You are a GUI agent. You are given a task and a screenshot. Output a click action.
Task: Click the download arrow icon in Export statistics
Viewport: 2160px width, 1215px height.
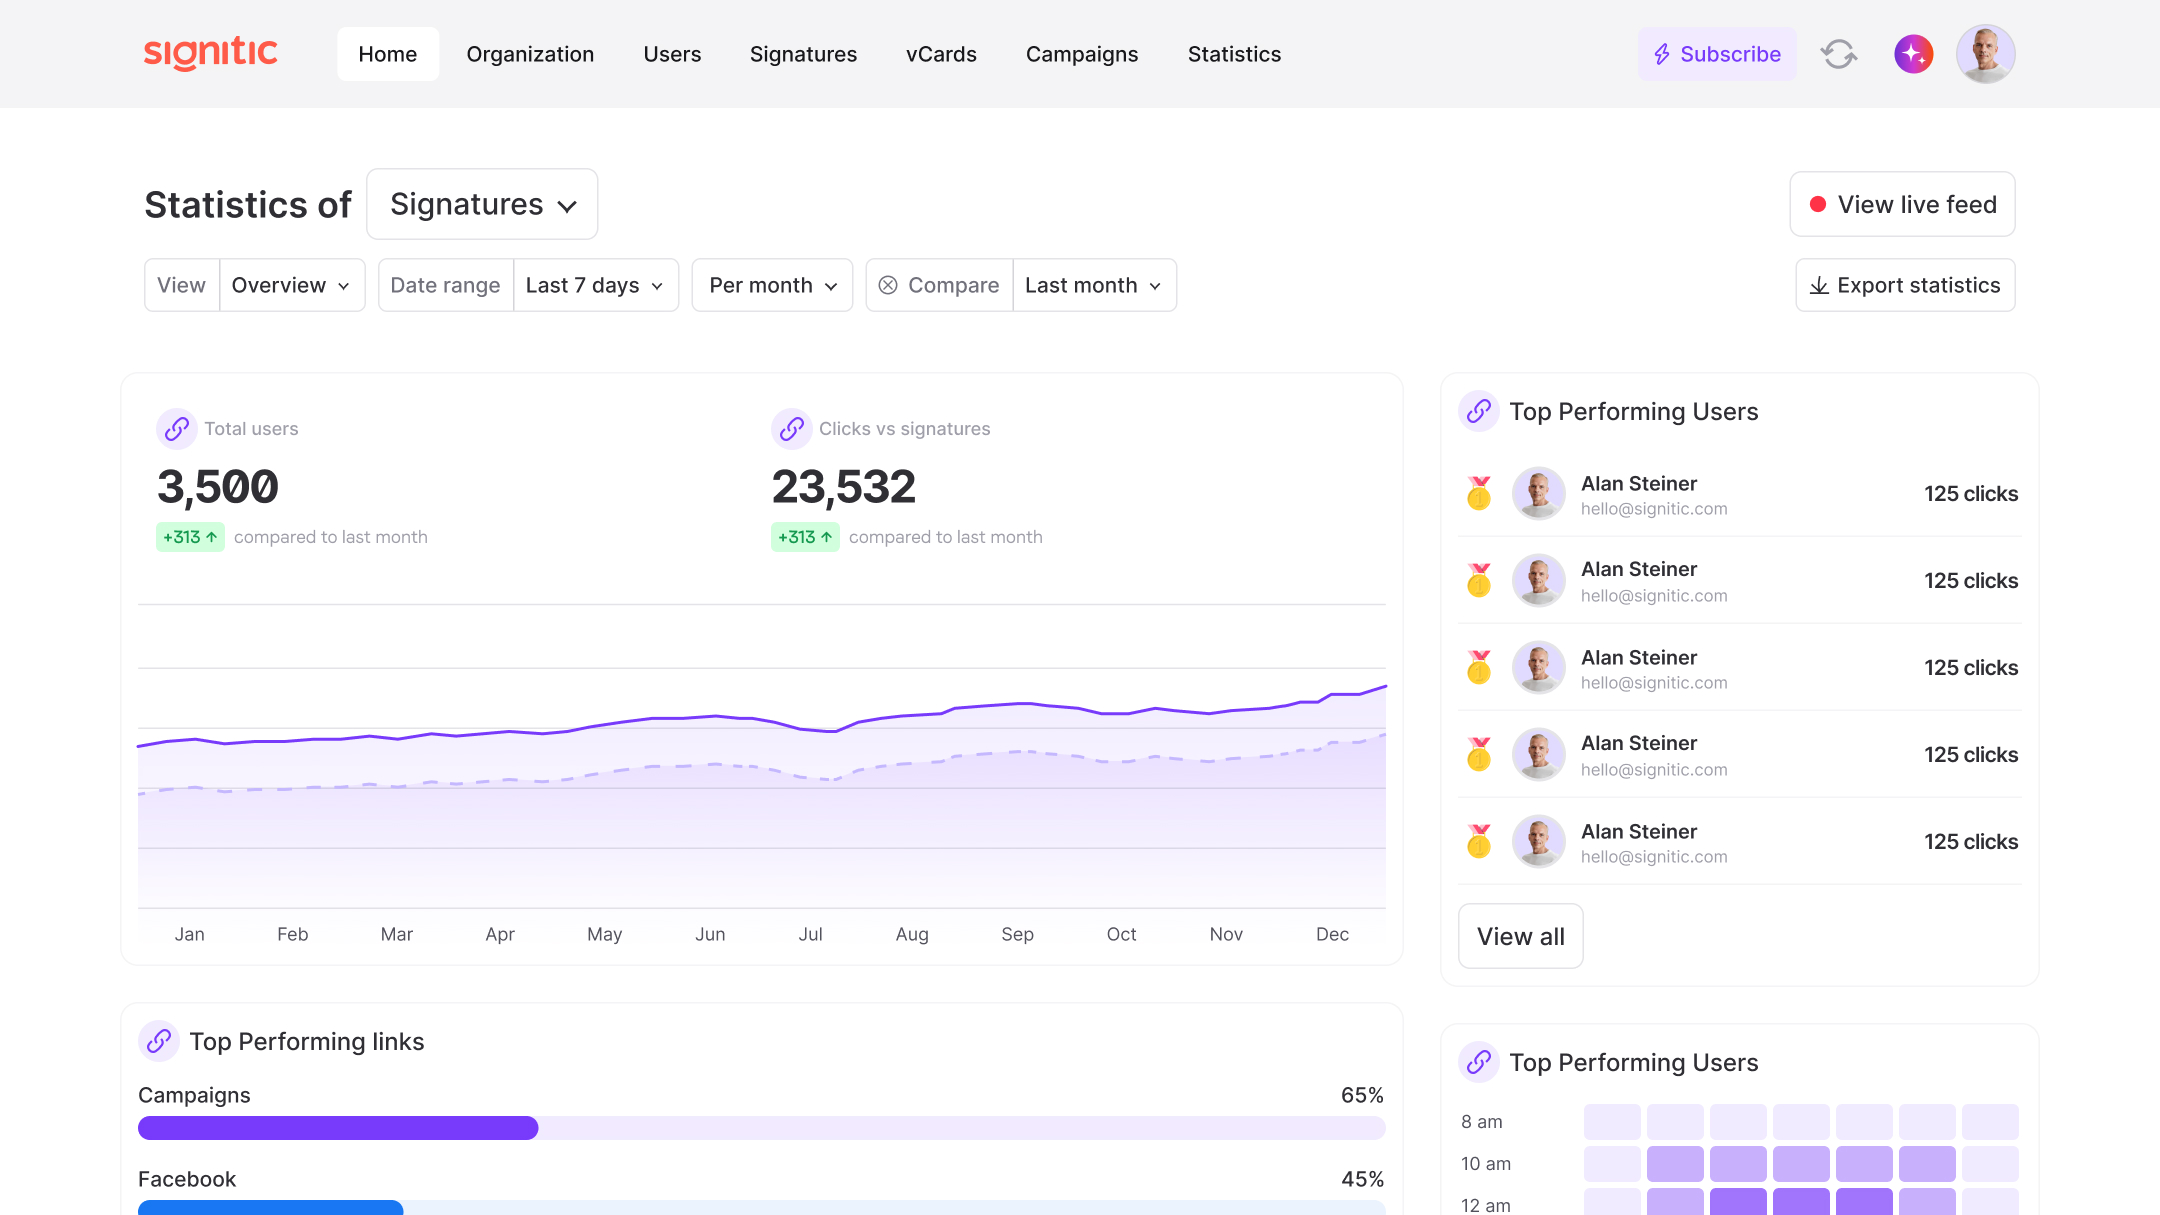coord(1819,286)
